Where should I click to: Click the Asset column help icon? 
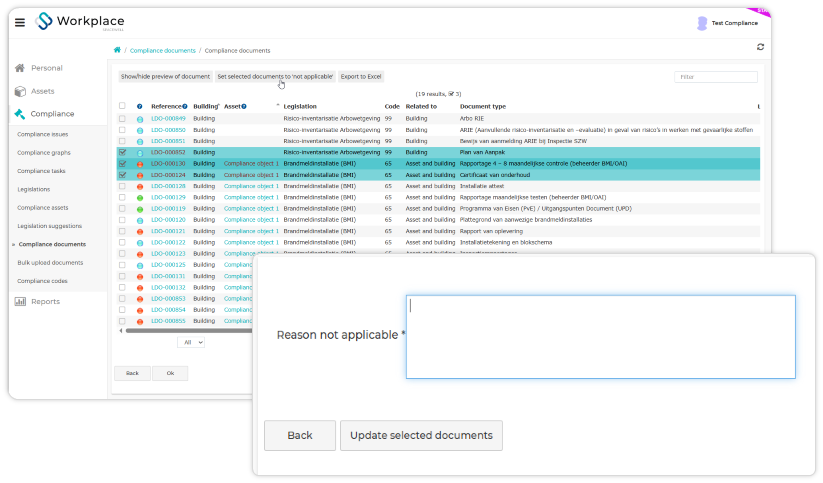(x=244, y=107)
